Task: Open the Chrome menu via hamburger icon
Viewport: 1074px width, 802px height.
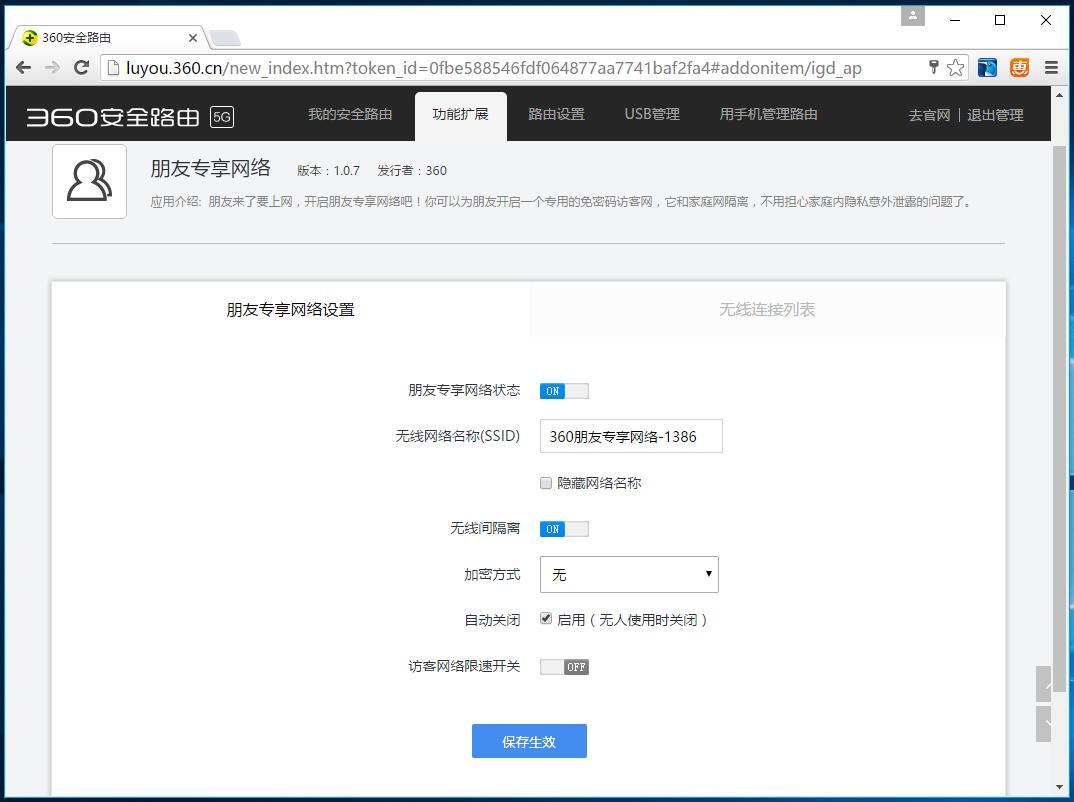Action: click(x=1052, y=67)
